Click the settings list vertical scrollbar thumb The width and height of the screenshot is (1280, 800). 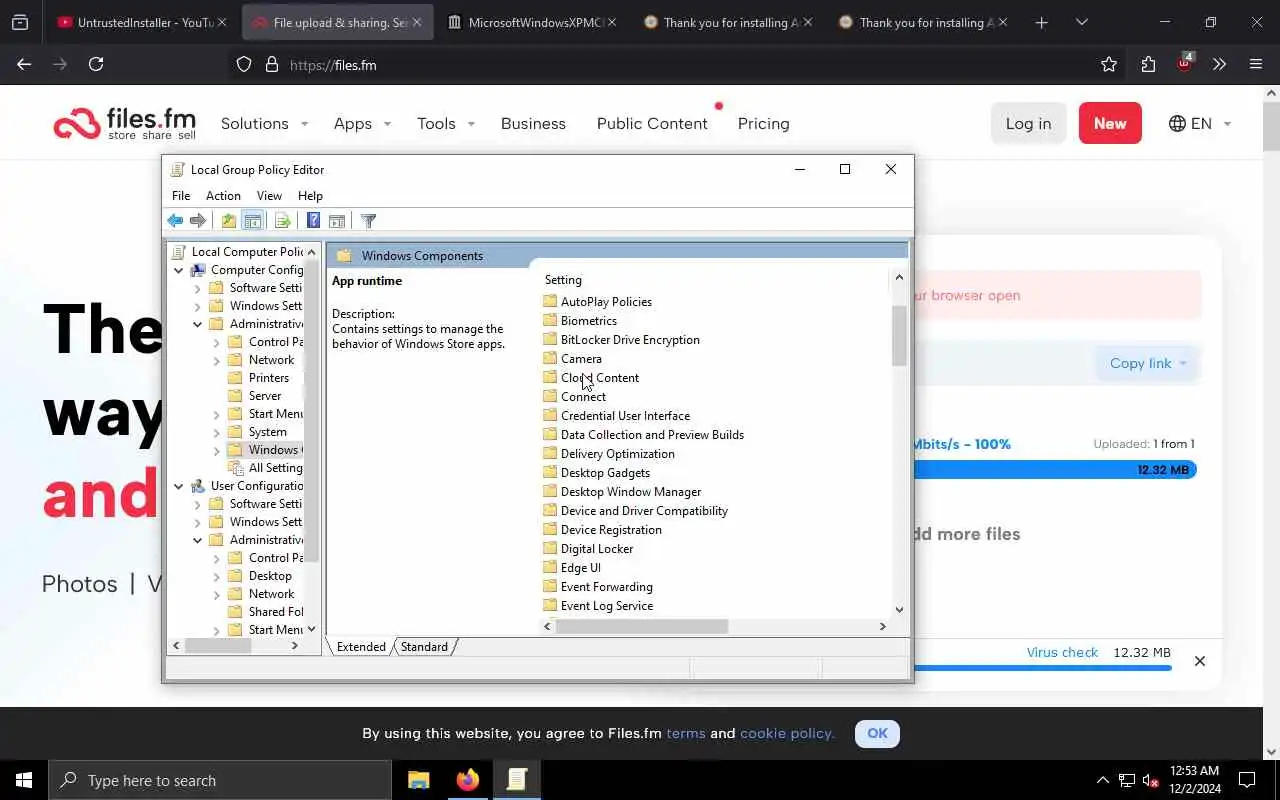pos(898,335)
